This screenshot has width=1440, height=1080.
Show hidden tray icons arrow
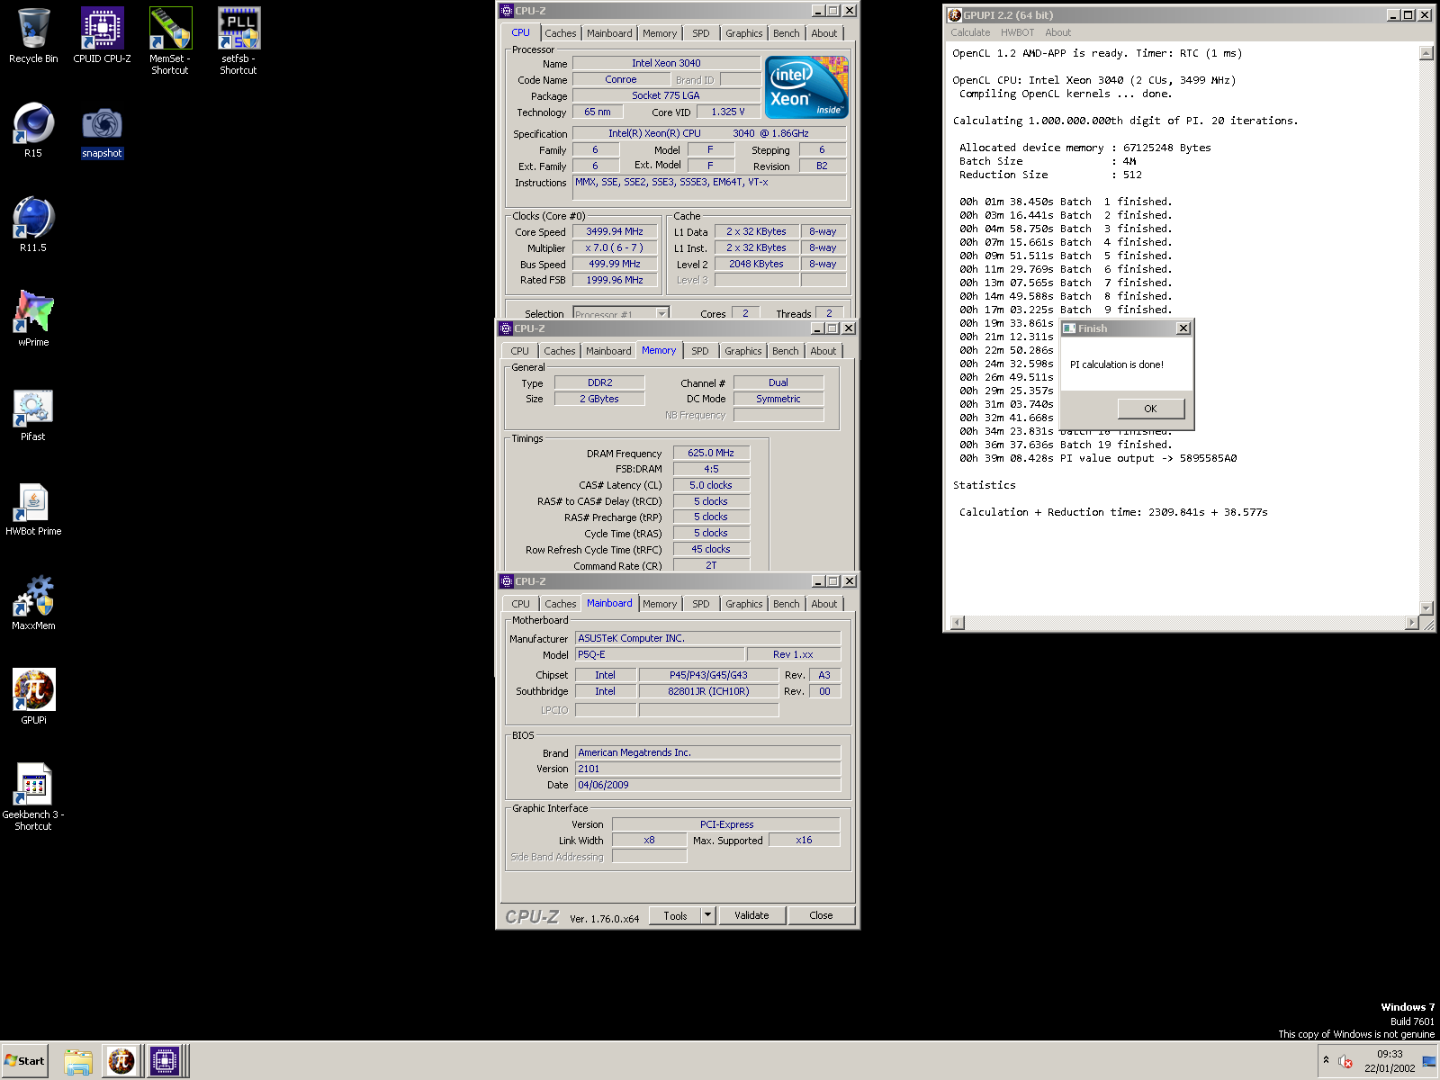[x=1326, y=1060]
